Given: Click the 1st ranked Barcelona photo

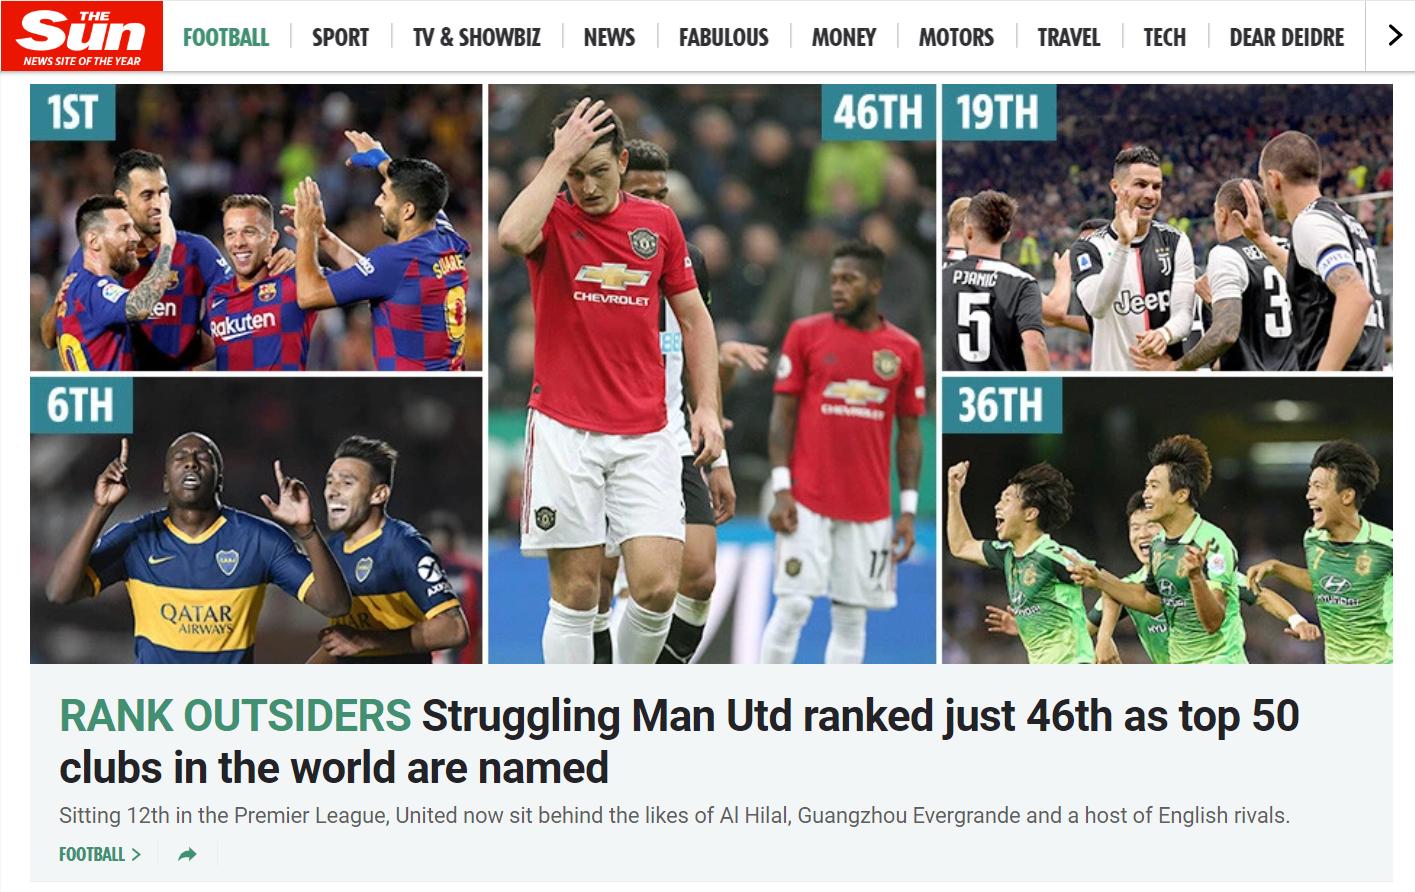Looking at the screenshot, I should (256, 228).
